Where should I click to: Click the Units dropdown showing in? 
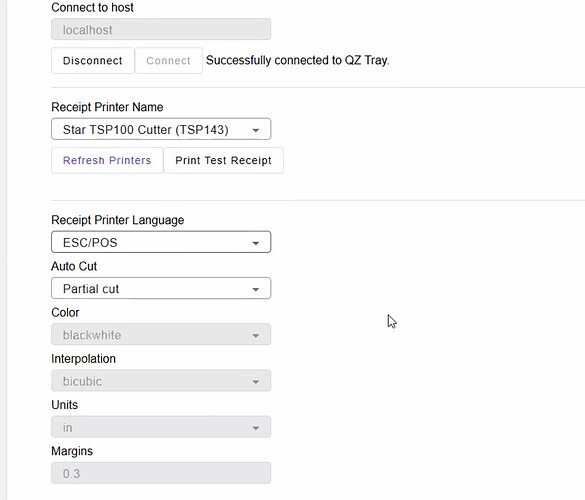(161, 427)
